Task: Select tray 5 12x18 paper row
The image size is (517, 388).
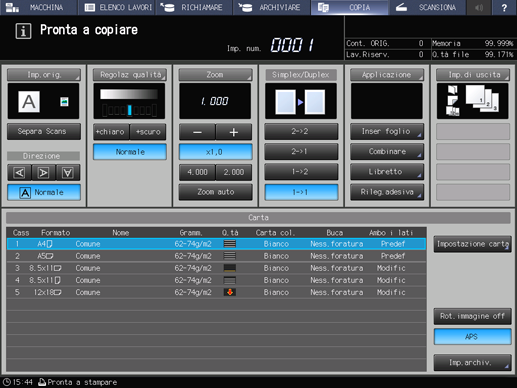Action: tap(216, 292)
